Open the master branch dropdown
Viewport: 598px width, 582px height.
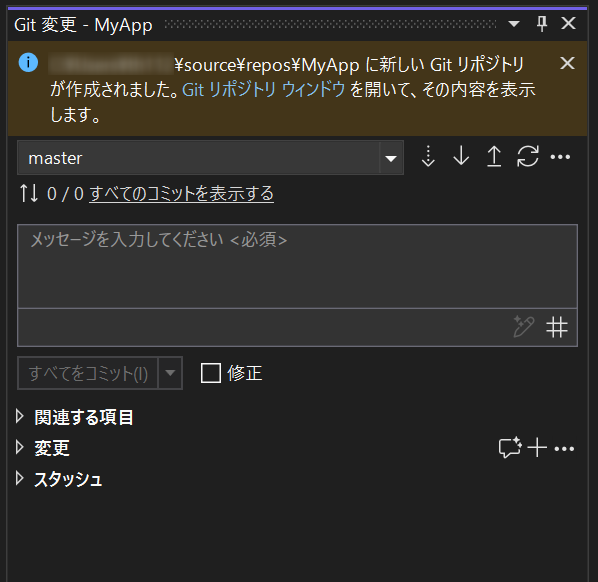tap(391, 158)
